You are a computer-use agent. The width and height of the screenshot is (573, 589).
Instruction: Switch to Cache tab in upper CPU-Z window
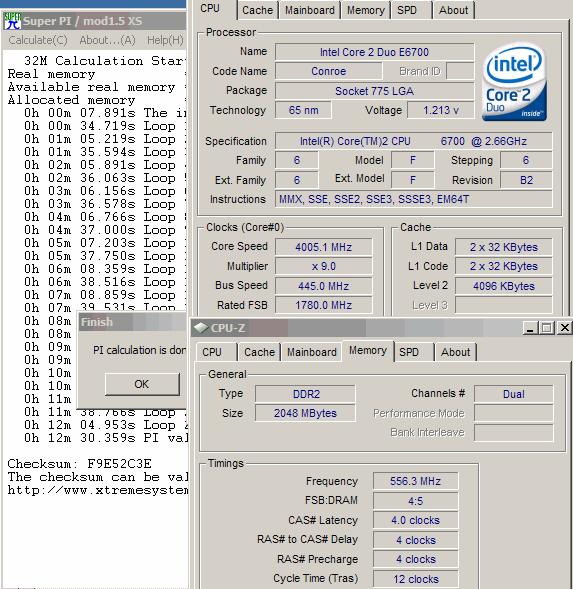(x=257, y=10)
